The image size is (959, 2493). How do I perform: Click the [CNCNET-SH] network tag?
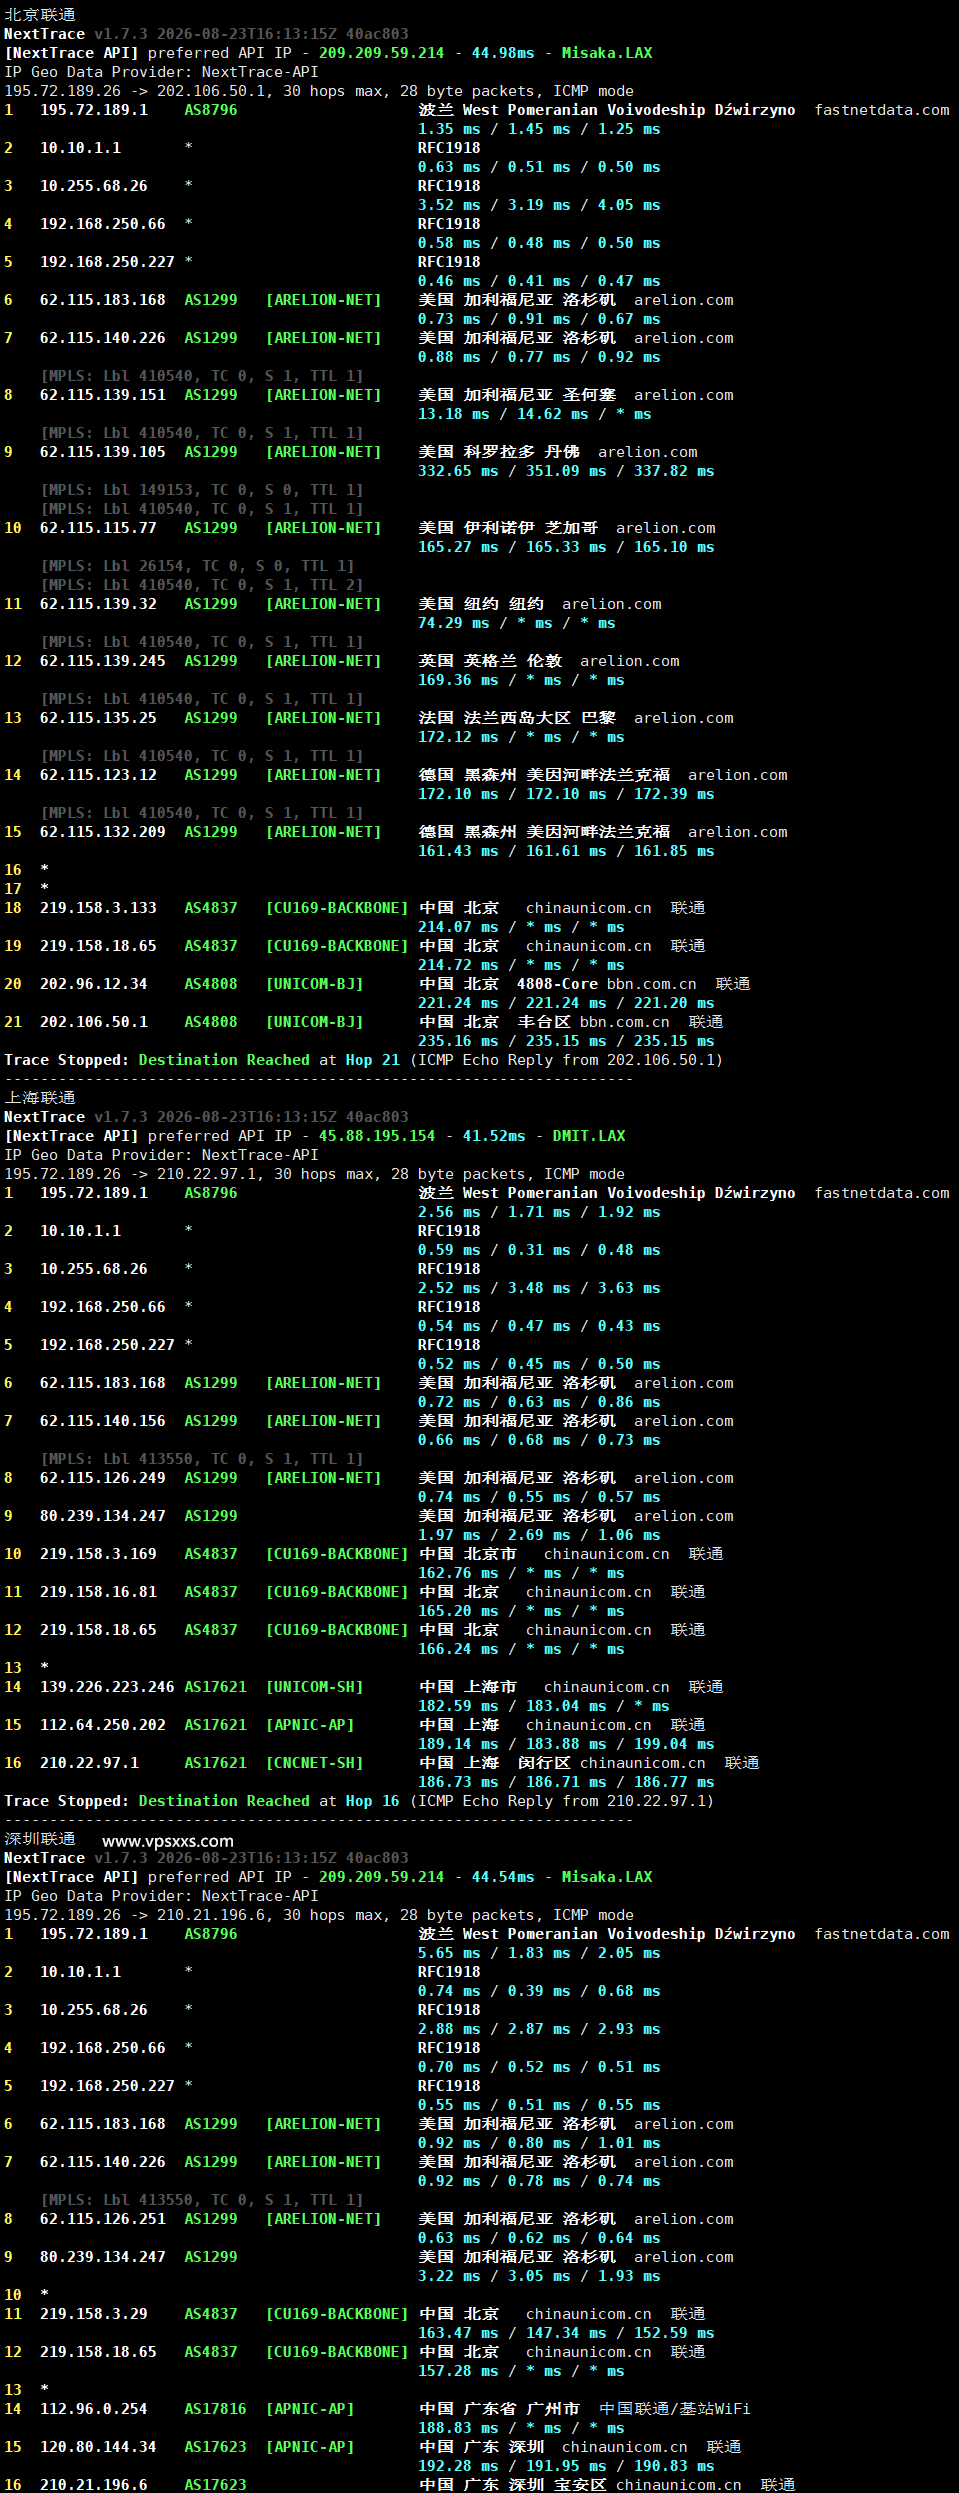click(314, 1763)
